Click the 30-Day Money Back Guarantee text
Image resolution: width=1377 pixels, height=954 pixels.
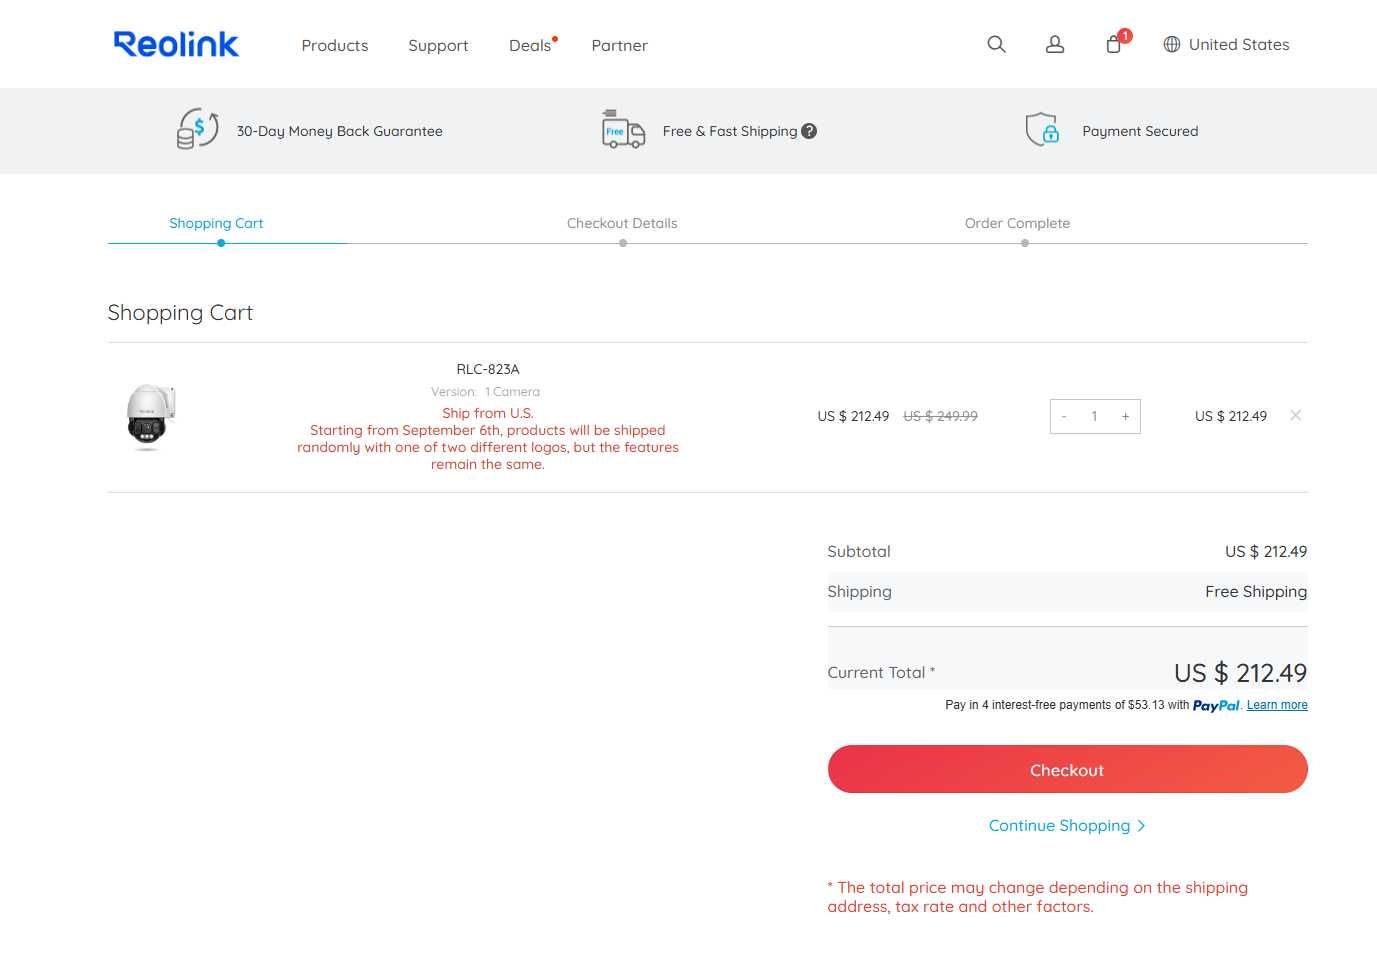tap(339, 131)
